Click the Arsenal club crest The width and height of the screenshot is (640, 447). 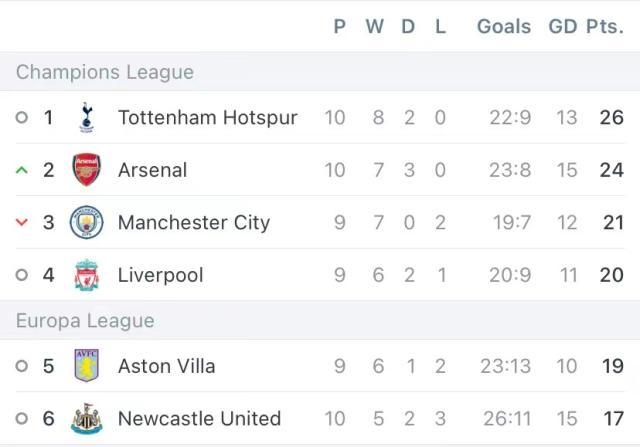tap(87, 170)
